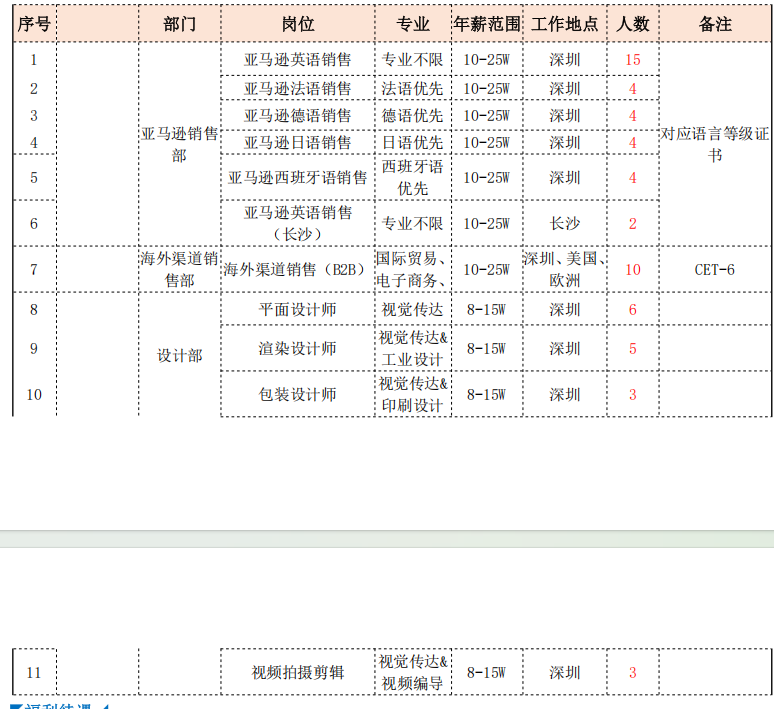Click the 渲染设计师 position cell
Image resolution: width=774 pixels, height=709 pixels.
point(298,349)
